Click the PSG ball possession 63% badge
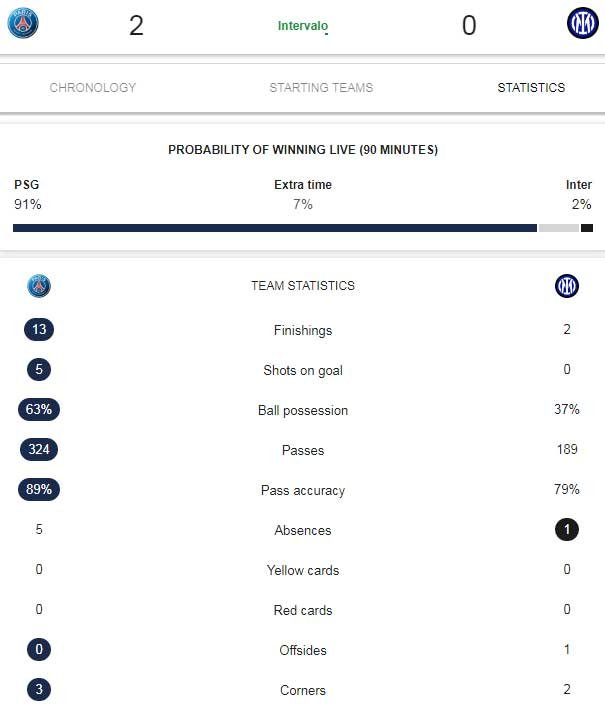Viewport: 605px width, 720px height. [x=39, y=409]
